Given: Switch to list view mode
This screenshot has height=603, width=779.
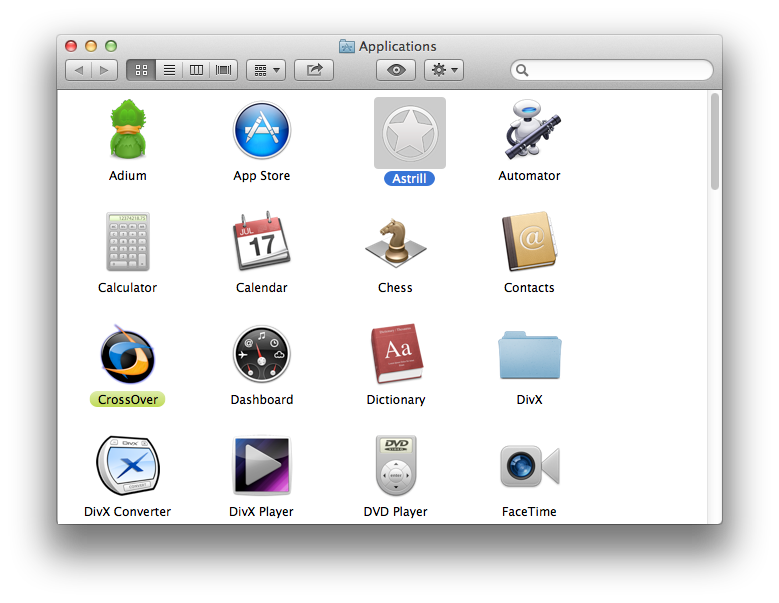Looking at the screenshot, I should click(169, 70).
